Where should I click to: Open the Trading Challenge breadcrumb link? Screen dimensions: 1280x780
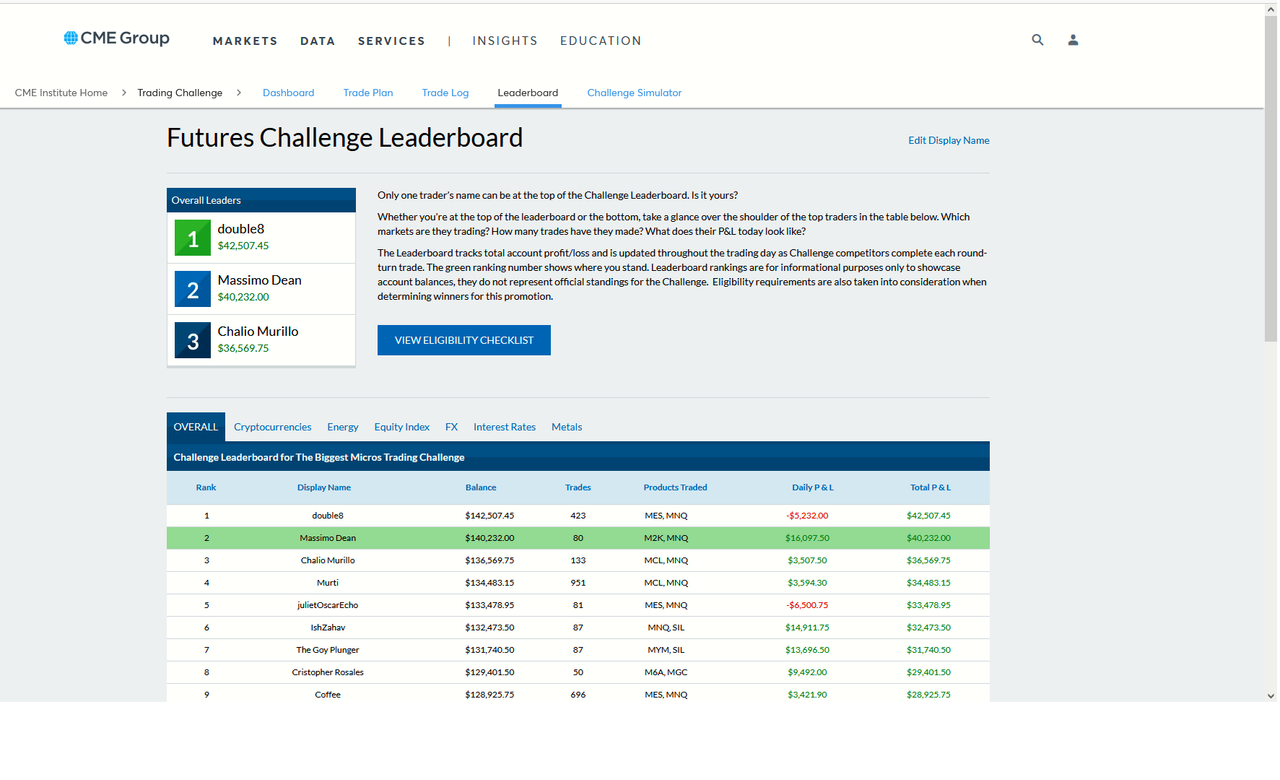pos(180,93)
